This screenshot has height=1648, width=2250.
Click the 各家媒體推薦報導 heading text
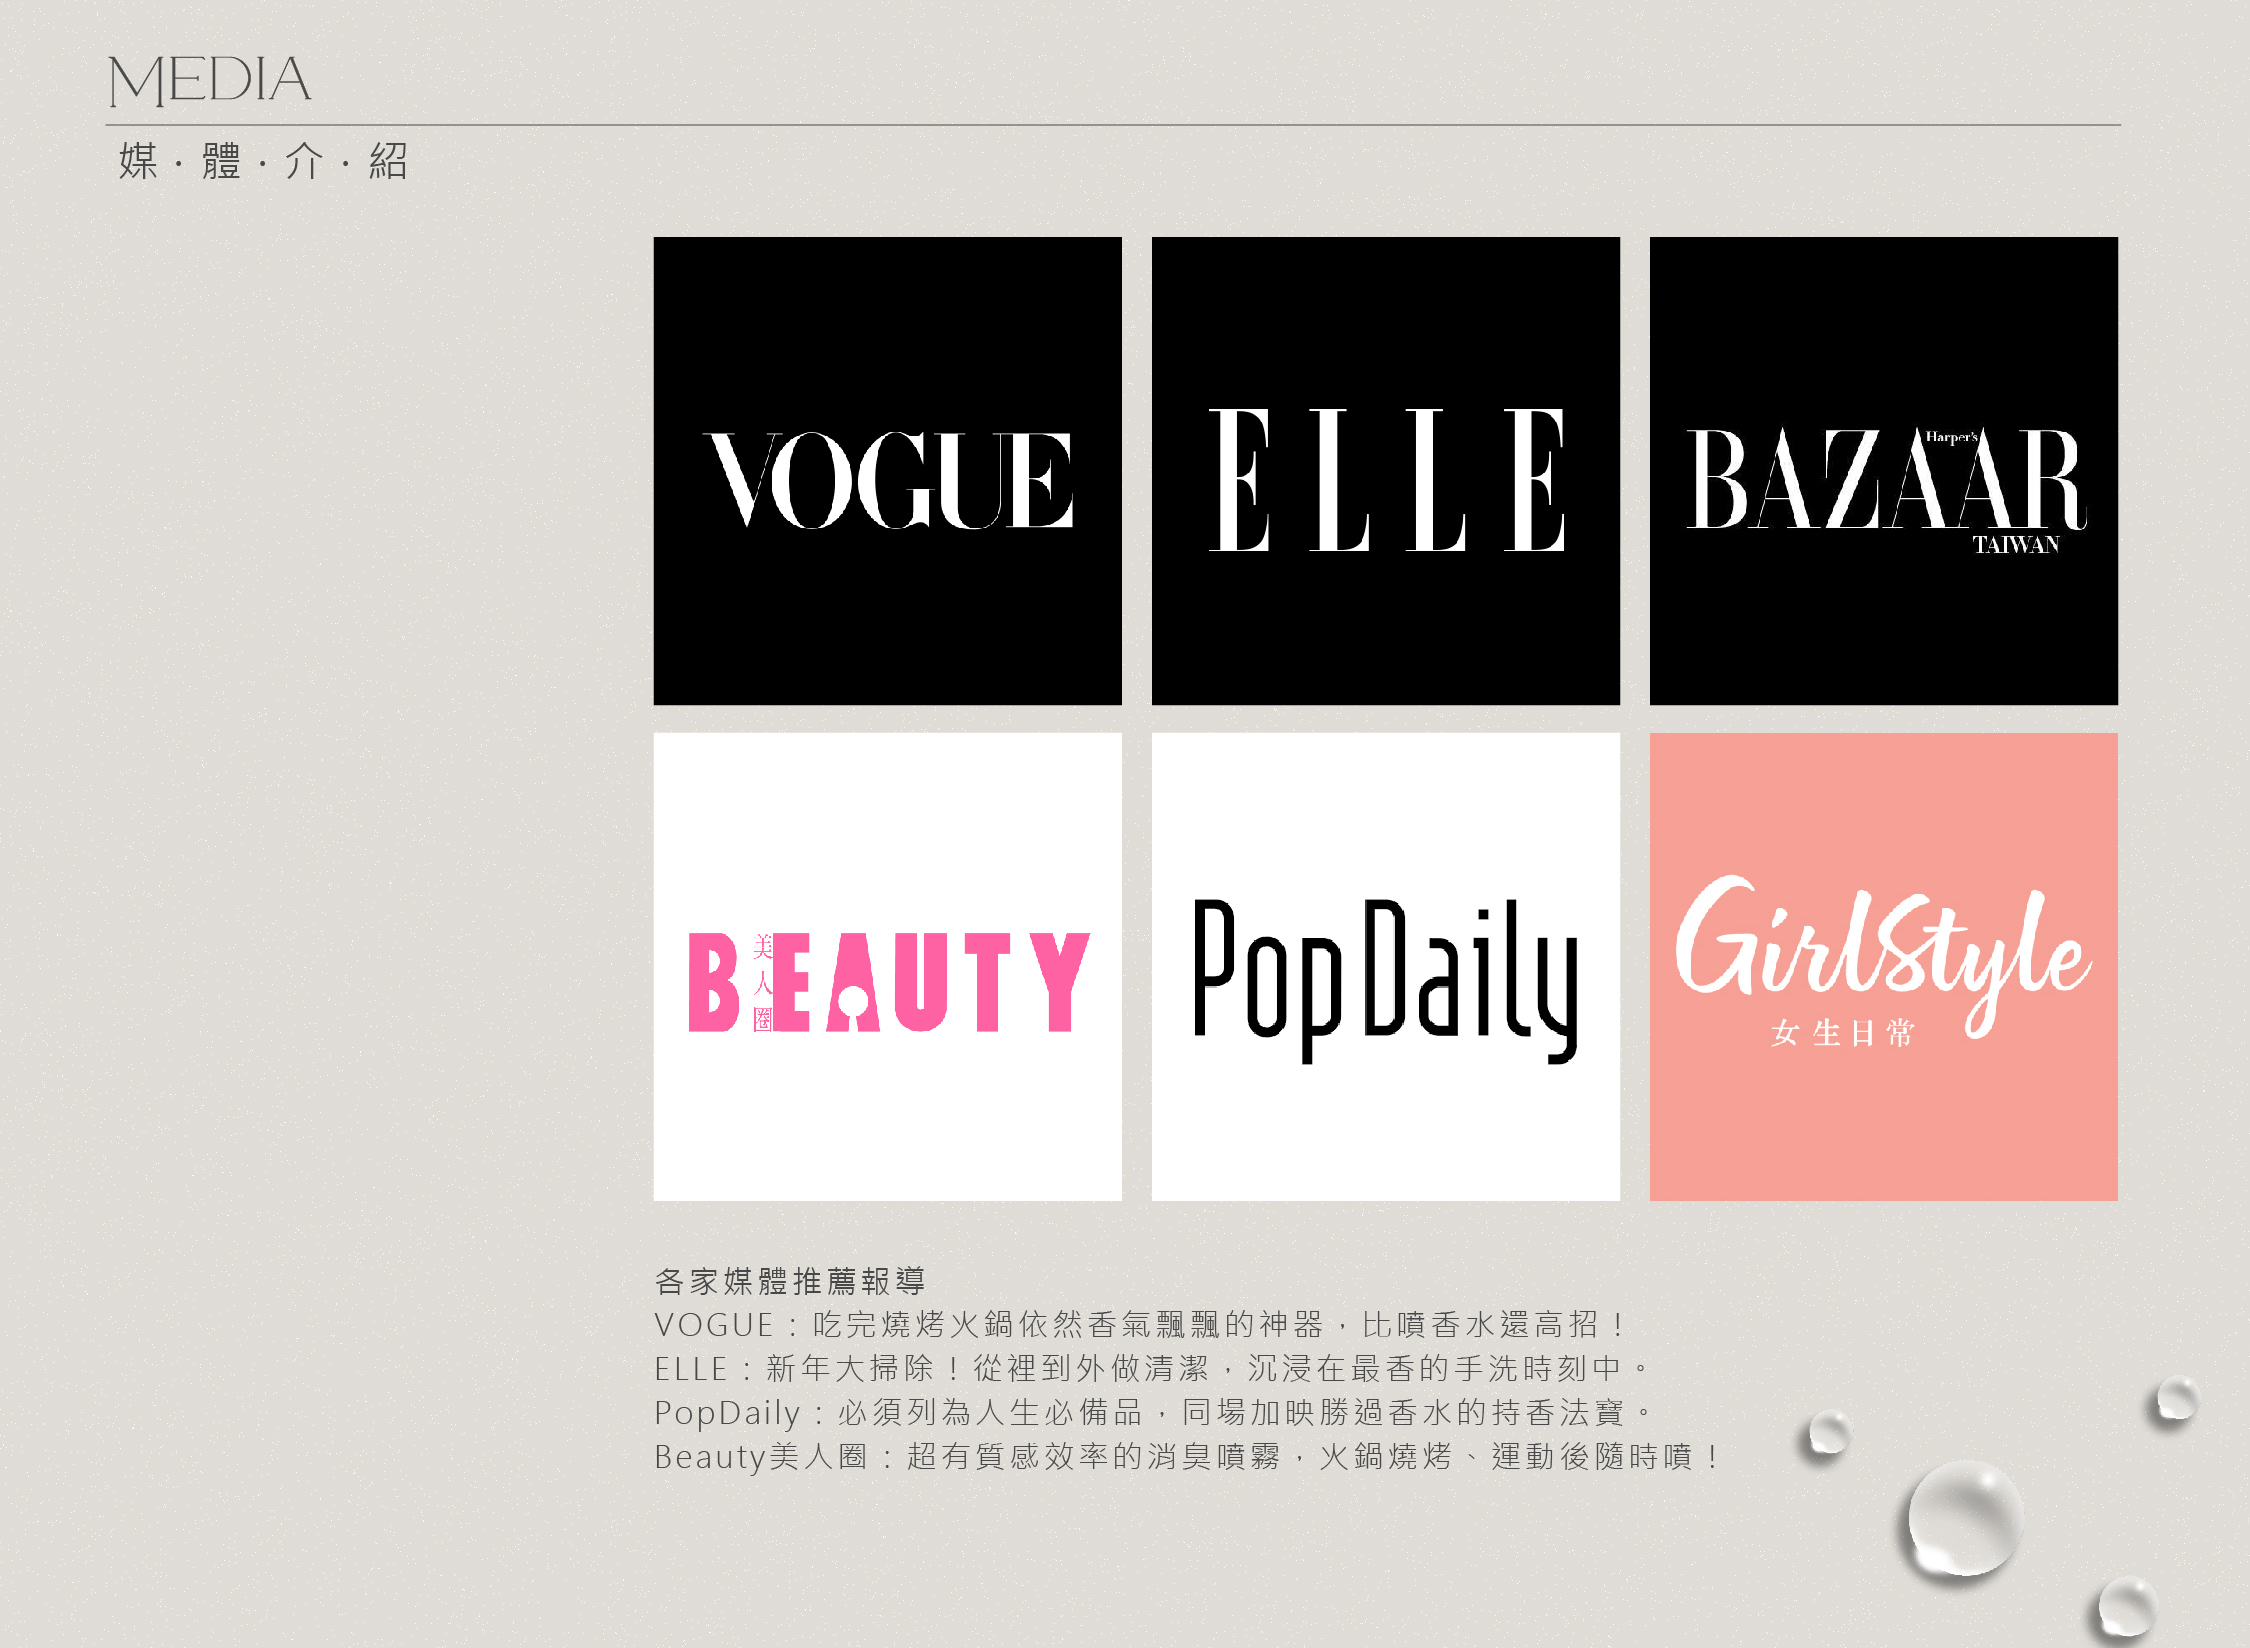790,1281
